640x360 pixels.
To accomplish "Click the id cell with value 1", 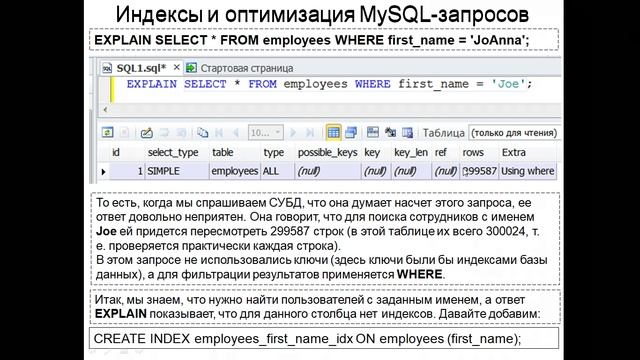I will pos(127,171).
